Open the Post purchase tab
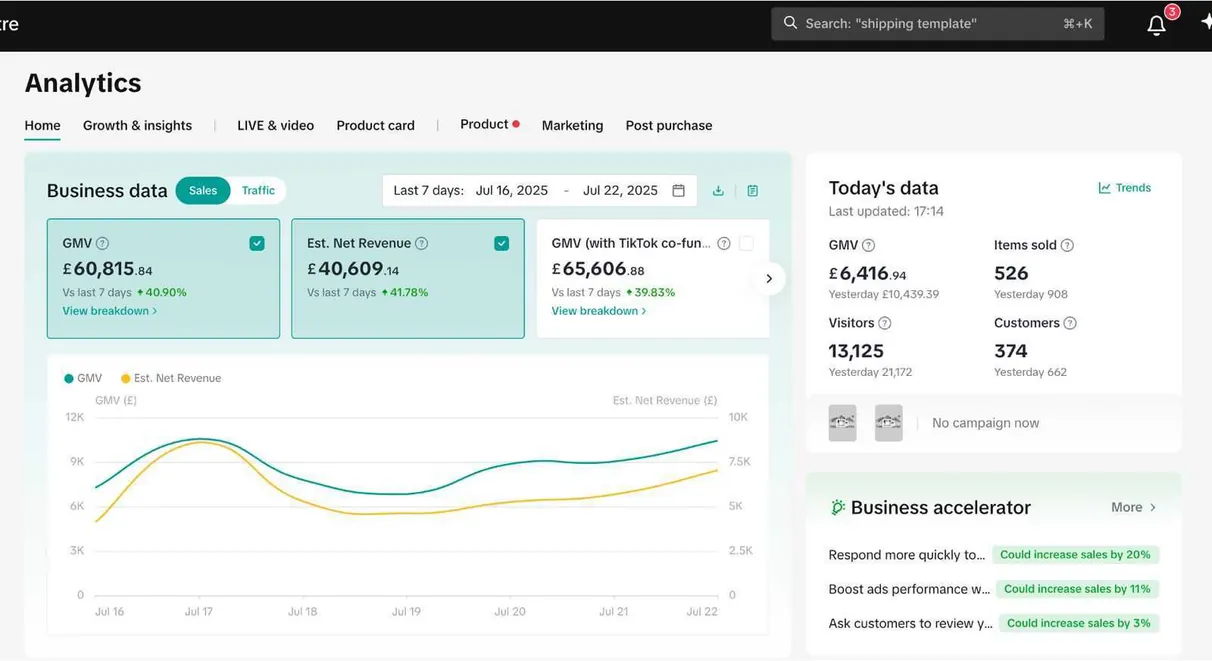Screen dimensions: 1212x661 tap(669, 126)
